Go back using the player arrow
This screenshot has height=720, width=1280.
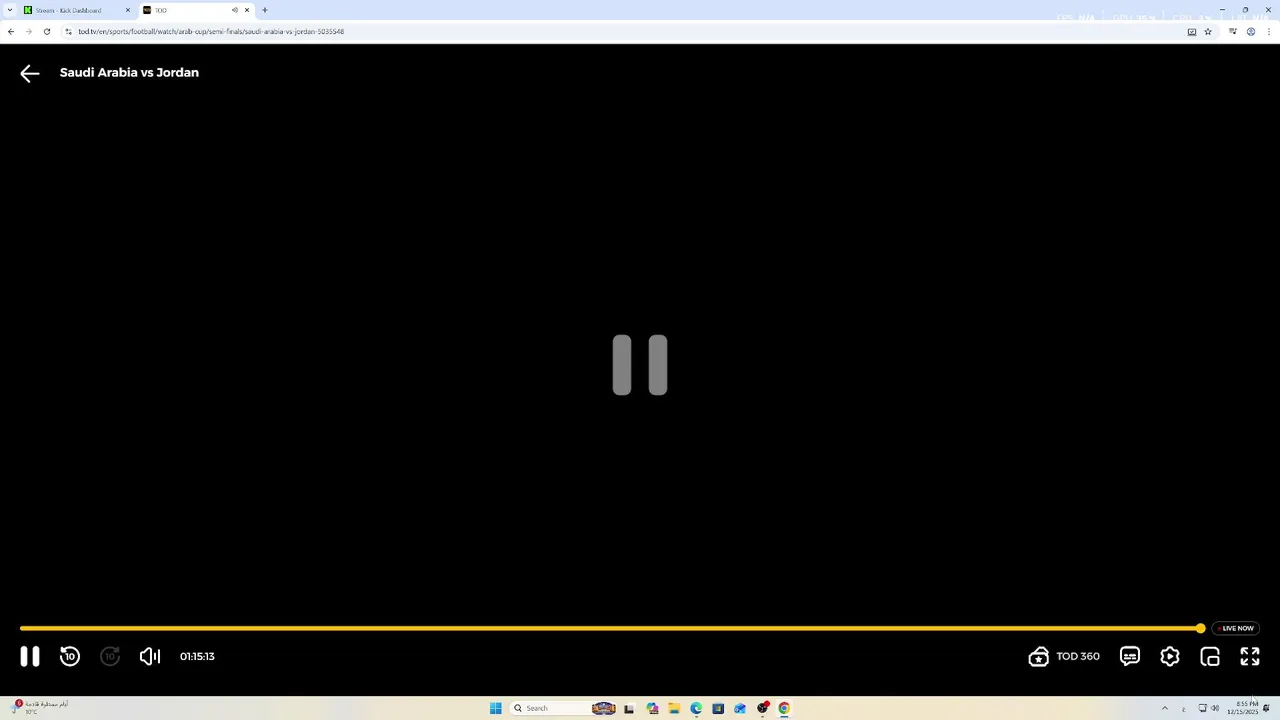30,73
